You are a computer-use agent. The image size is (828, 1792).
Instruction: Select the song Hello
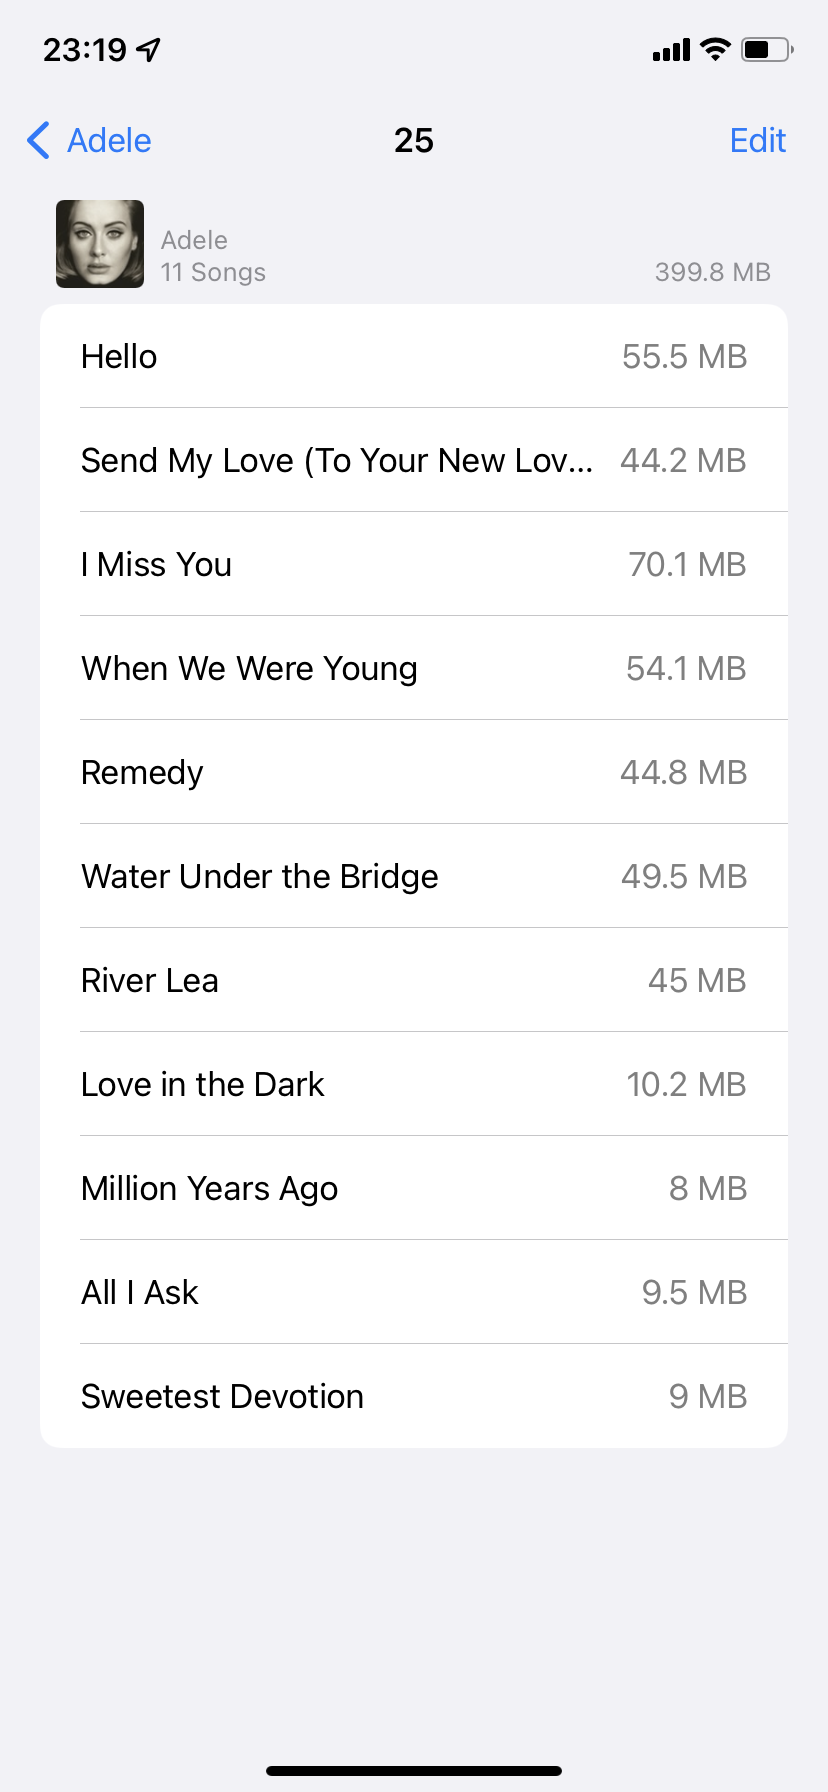coord(414,357)
